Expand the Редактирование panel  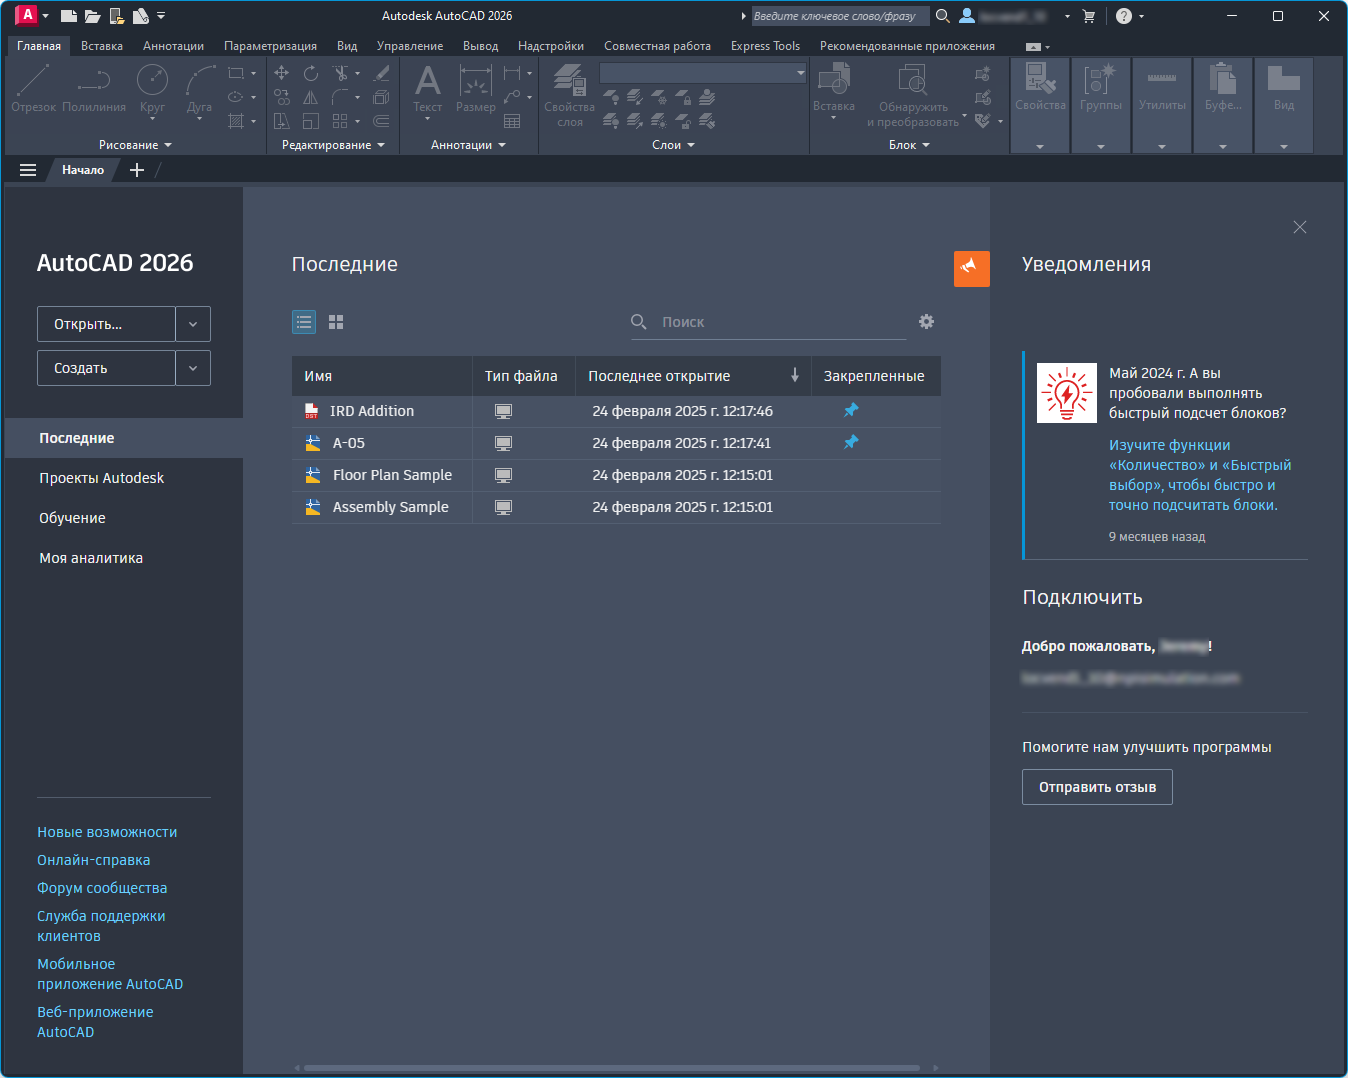(x=333, y=145)
